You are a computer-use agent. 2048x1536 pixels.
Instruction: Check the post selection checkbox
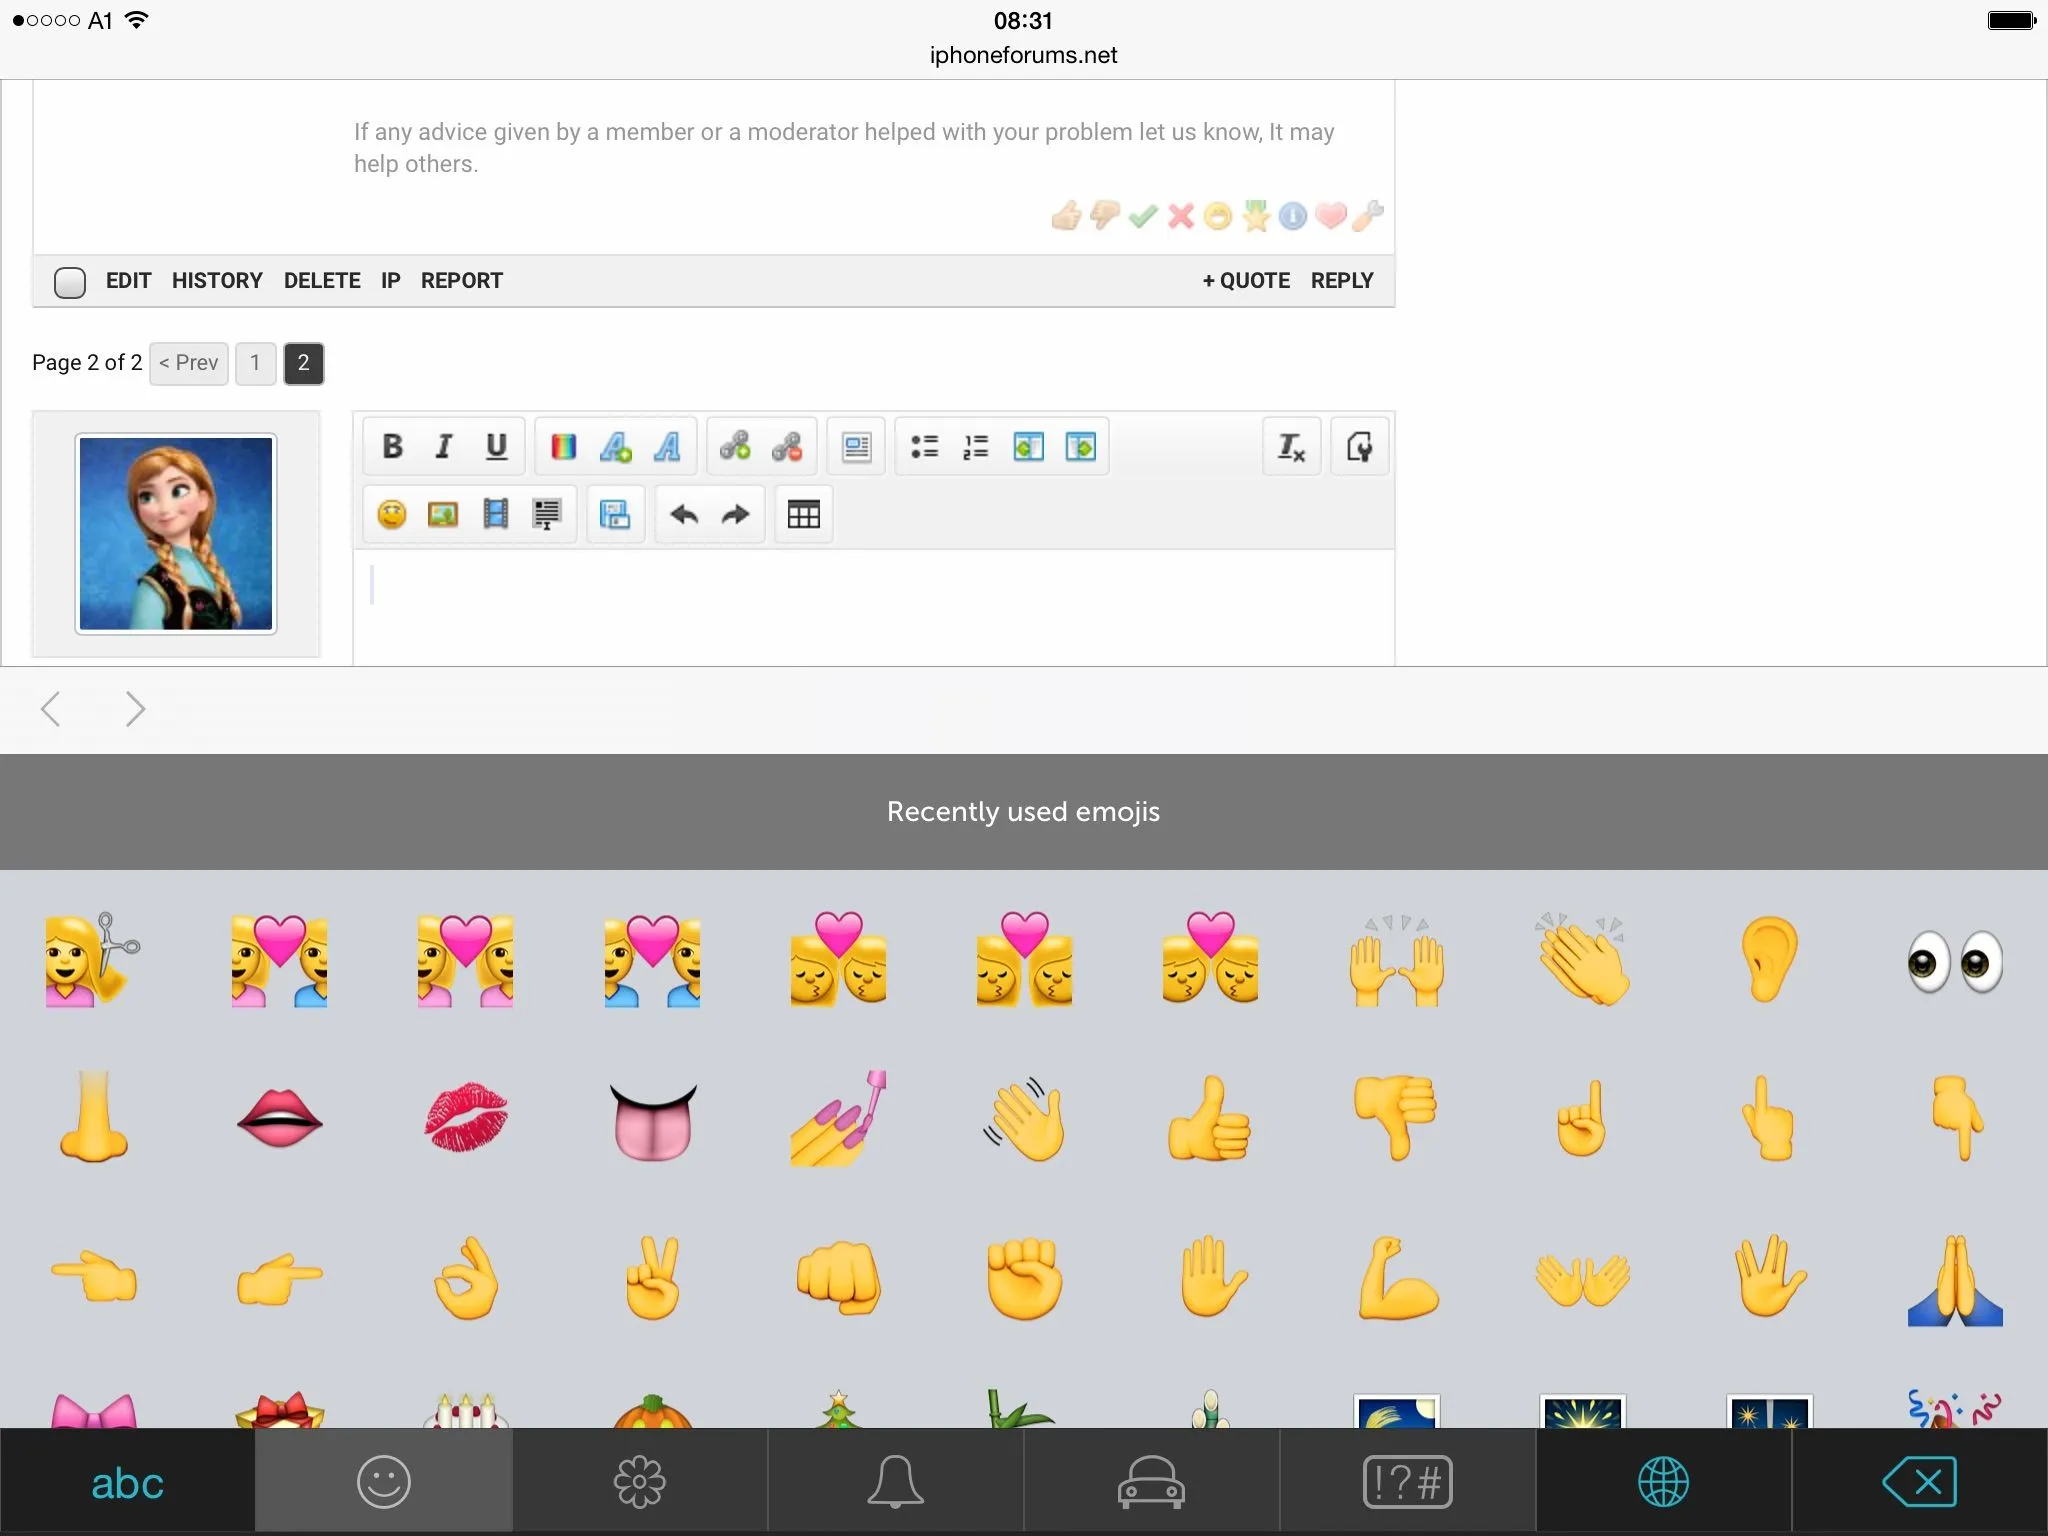(x=70, y=282)
